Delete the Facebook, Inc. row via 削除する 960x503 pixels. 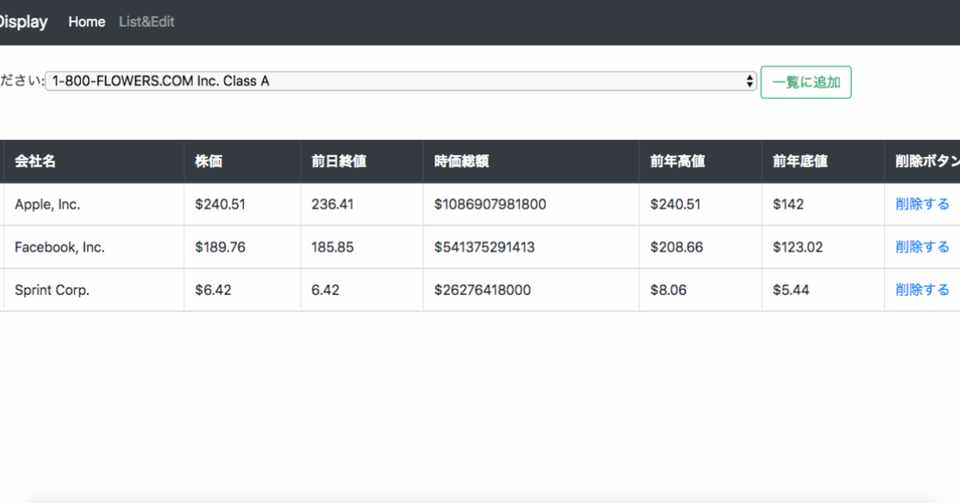click(922, 247)
